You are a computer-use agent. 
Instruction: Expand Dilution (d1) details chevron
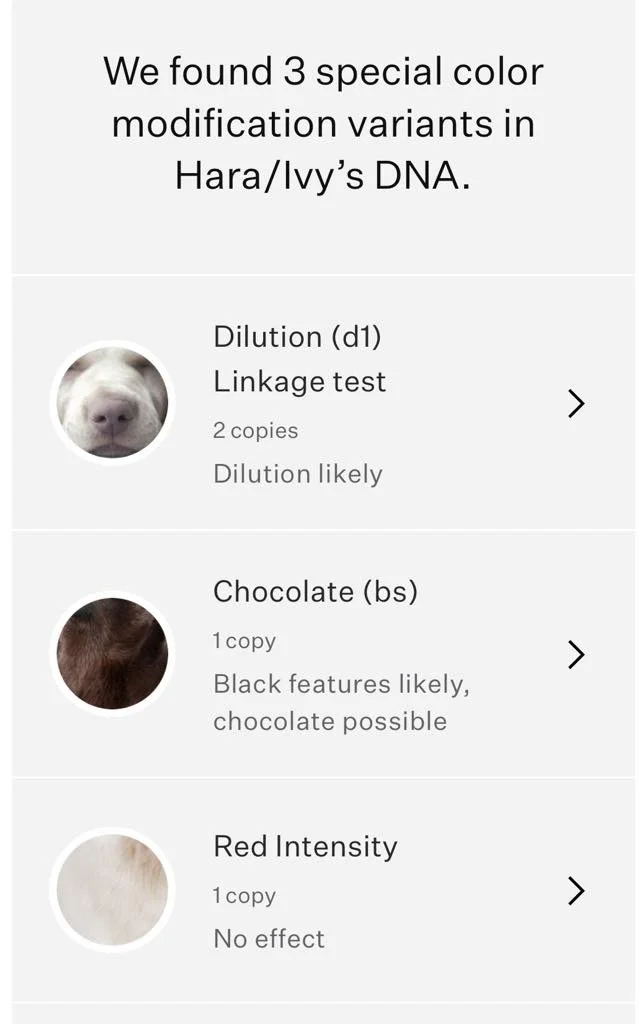(576, 404)
